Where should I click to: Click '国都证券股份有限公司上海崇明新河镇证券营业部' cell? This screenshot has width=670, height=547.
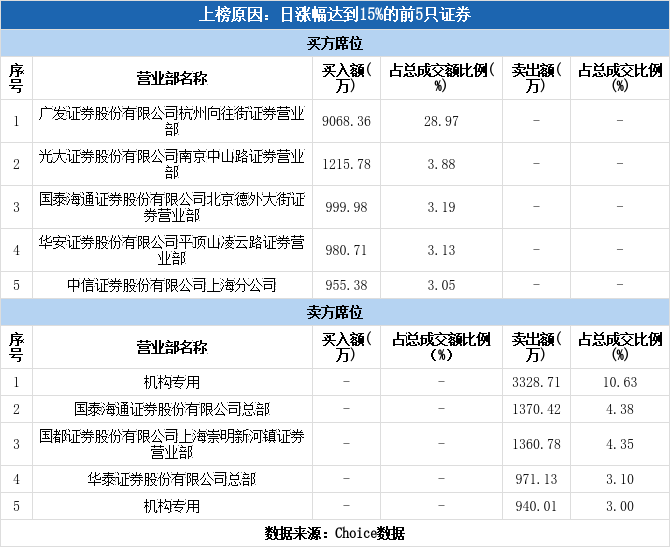pos(172,444)
